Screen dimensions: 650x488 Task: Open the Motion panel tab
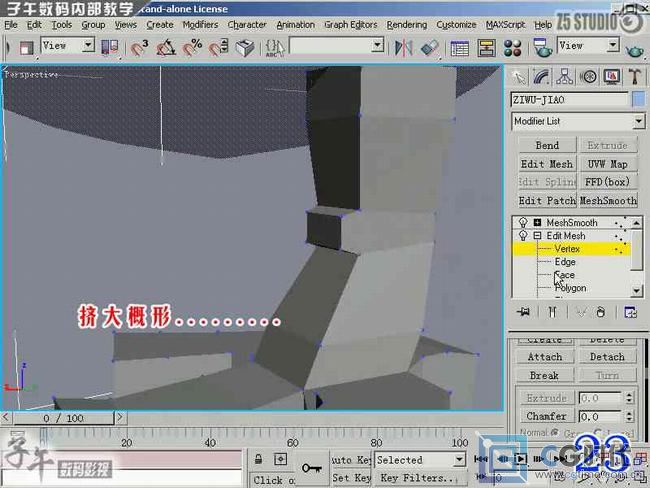(587, 77)
